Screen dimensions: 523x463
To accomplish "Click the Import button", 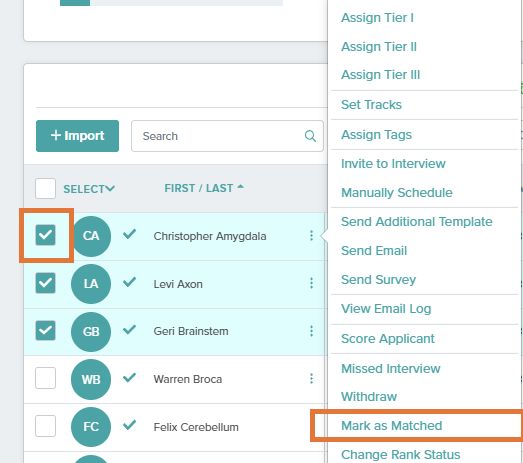I will click(x=77, y=136).
